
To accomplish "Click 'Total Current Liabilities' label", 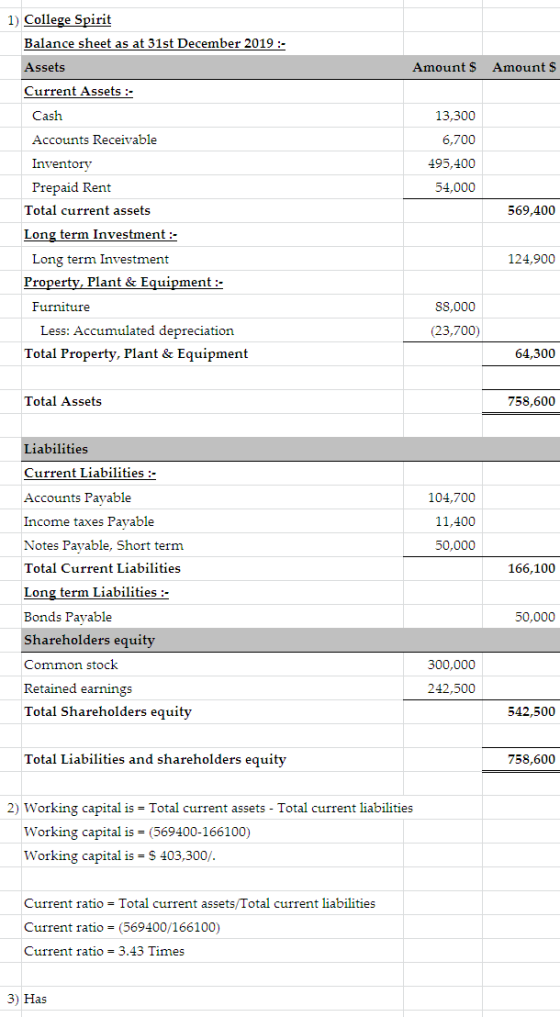I will point(103,569).
